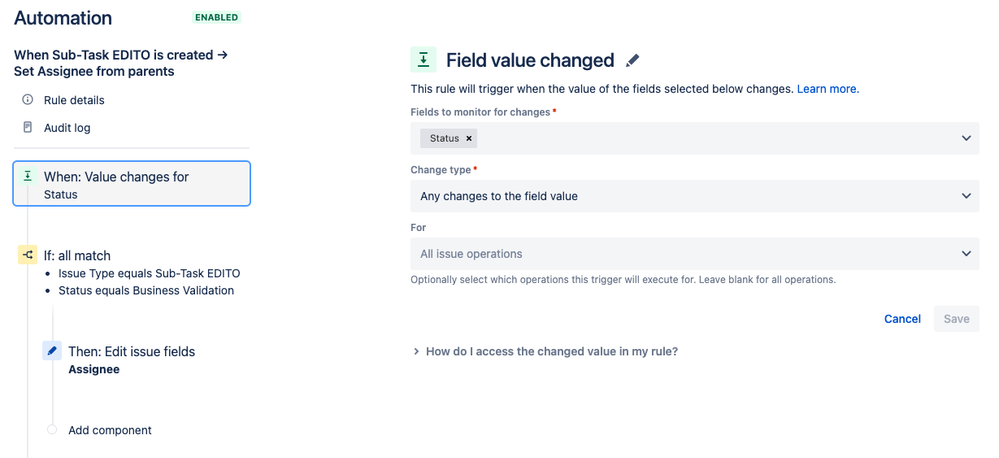
Task: Open the For issue operations dropdown
Action: pos(694,254)
